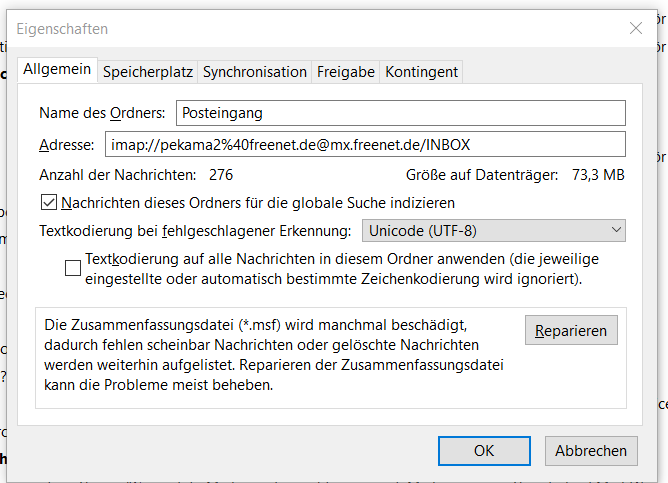This screenshot has width=668, height=483.
Task: Disable indexing folder messages for global search
Action: point(49,203)
